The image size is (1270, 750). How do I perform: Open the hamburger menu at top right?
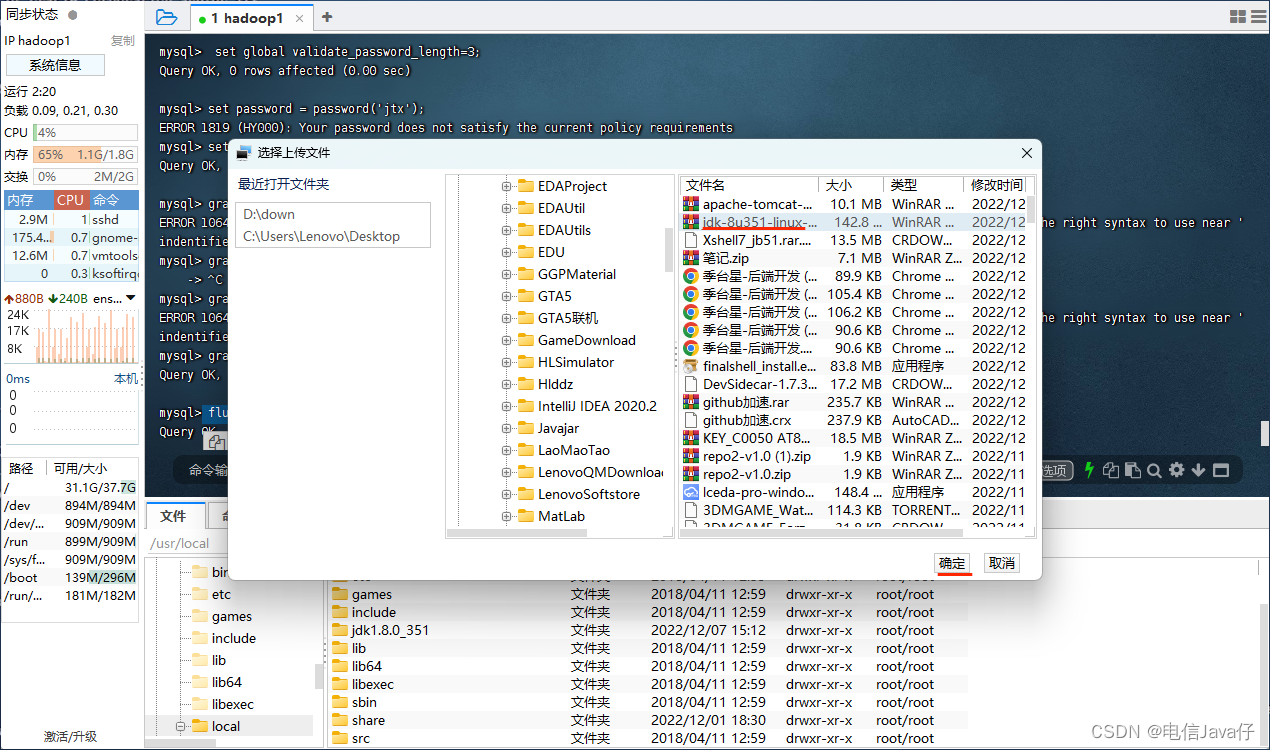[x=1257, y=16]
